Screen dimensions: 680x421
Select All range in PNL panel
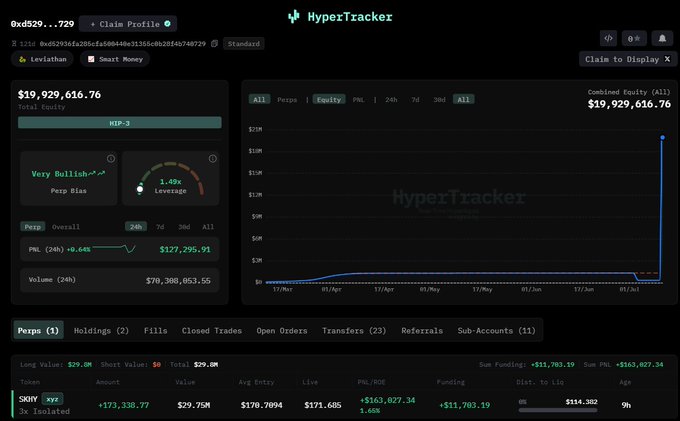point(208,227)
